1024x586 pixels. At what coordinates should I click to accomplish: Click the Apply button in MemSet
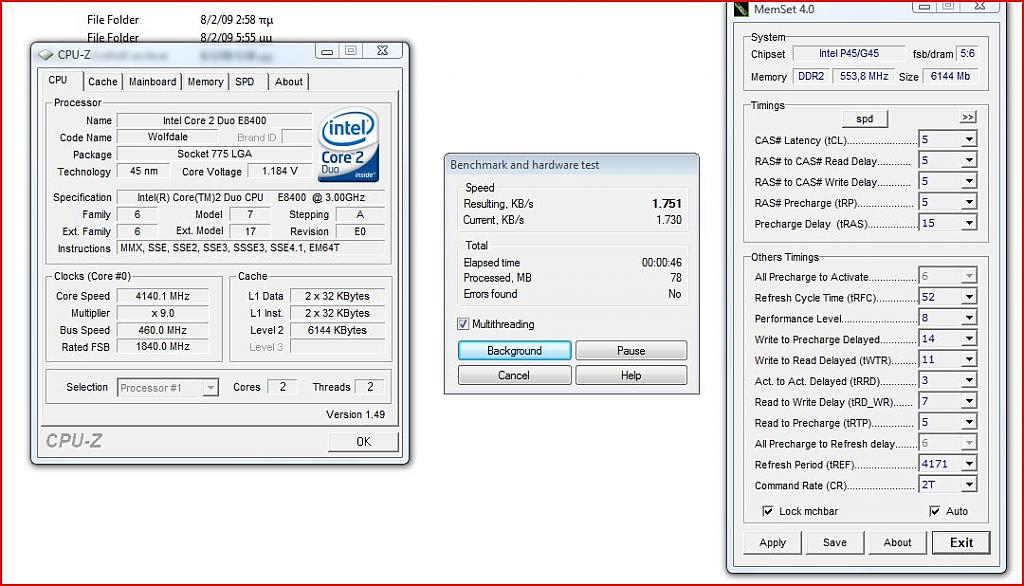coord(773,543)
